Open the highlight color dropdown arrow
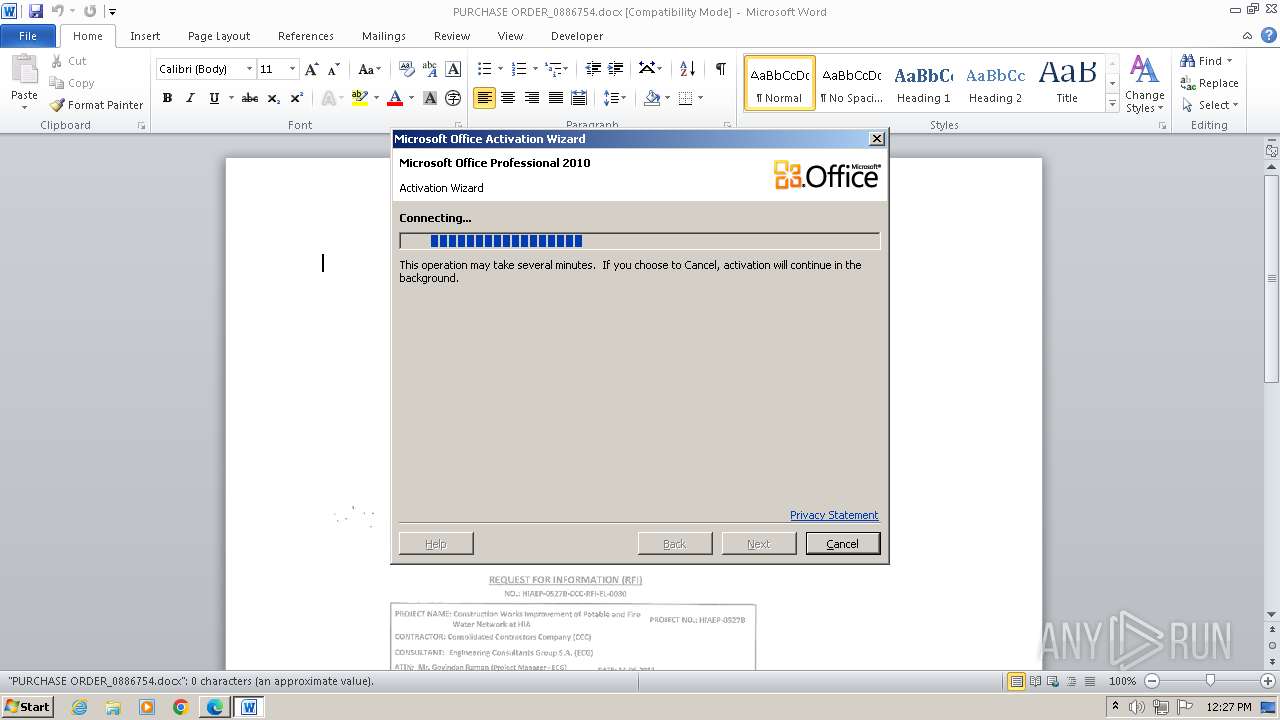This screenshot has width=1280, height=720. tap(376, 98)
